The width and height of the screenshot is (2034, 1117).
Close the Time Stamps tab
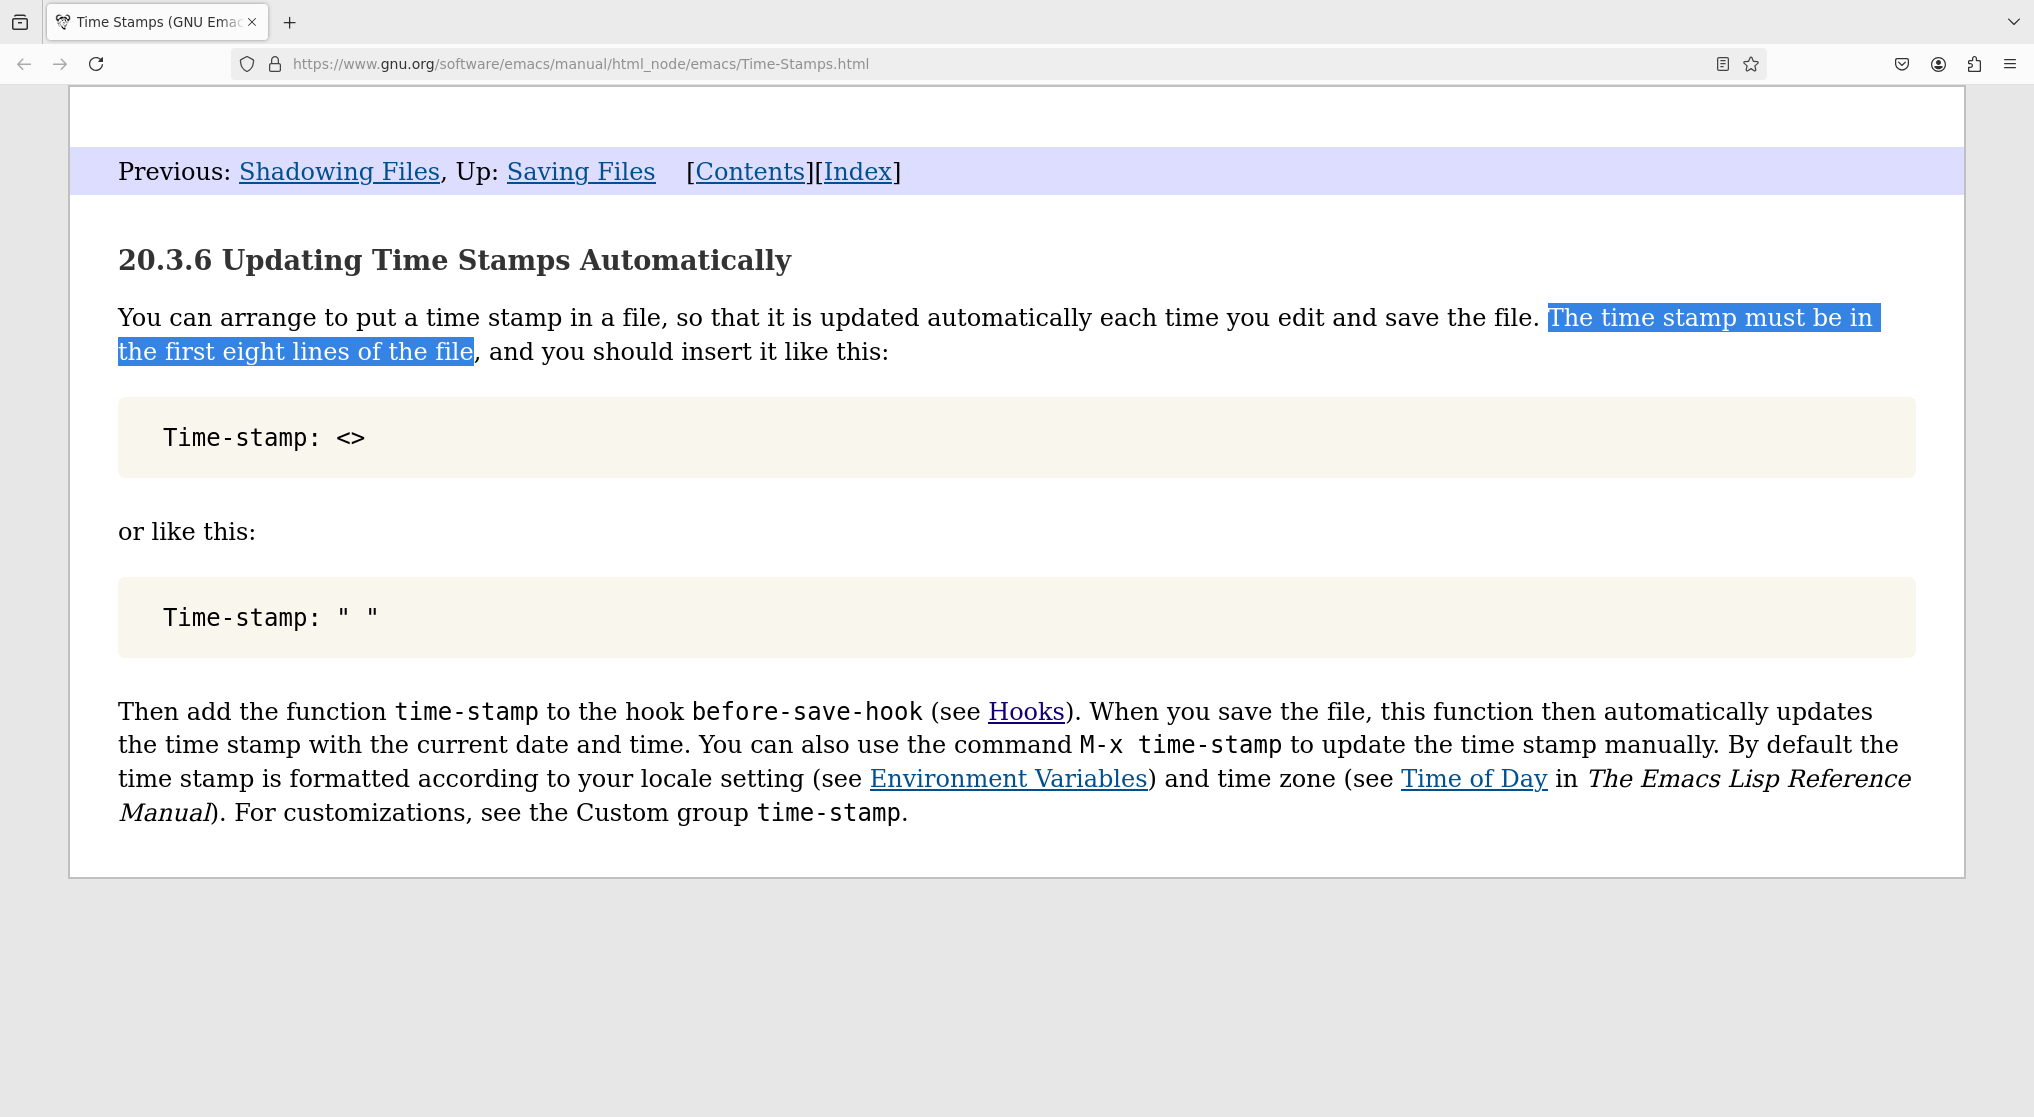252,22
